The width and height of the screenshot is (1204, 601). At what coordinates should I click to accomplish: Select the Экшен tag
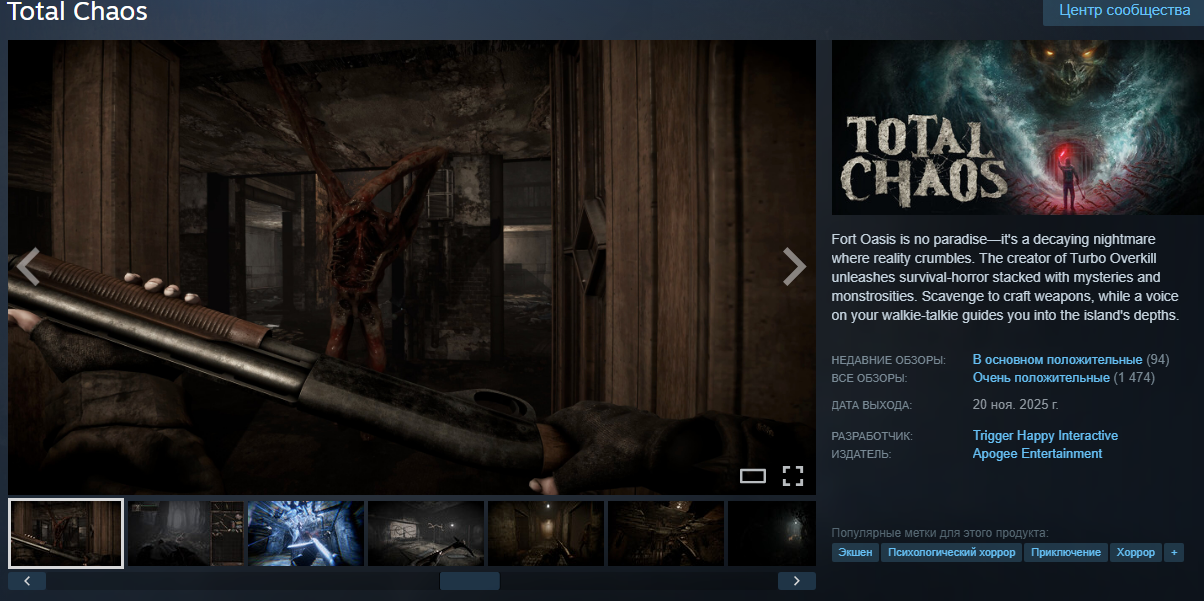pyautogui.click(x=855, y=552)
